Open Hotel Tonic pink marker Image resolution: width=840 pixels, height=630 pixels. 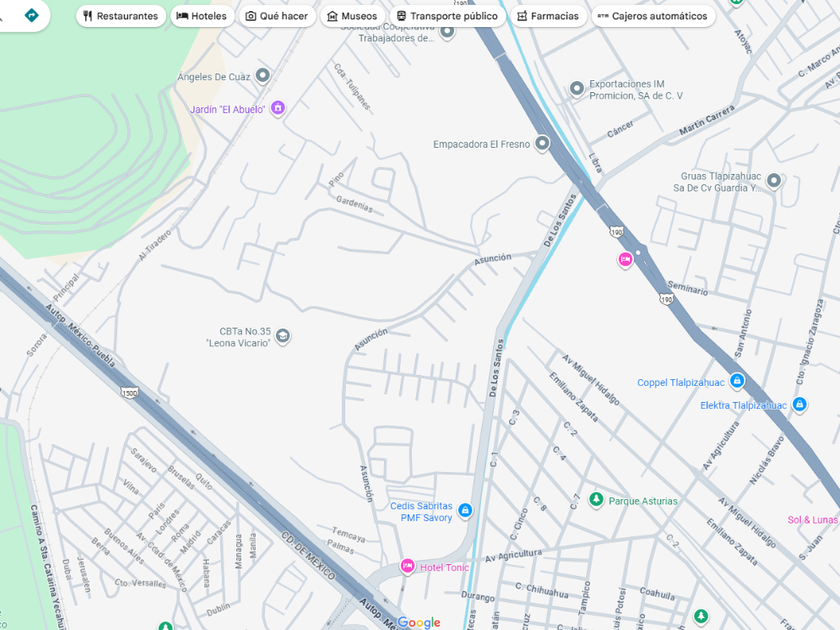pos(407,566)
